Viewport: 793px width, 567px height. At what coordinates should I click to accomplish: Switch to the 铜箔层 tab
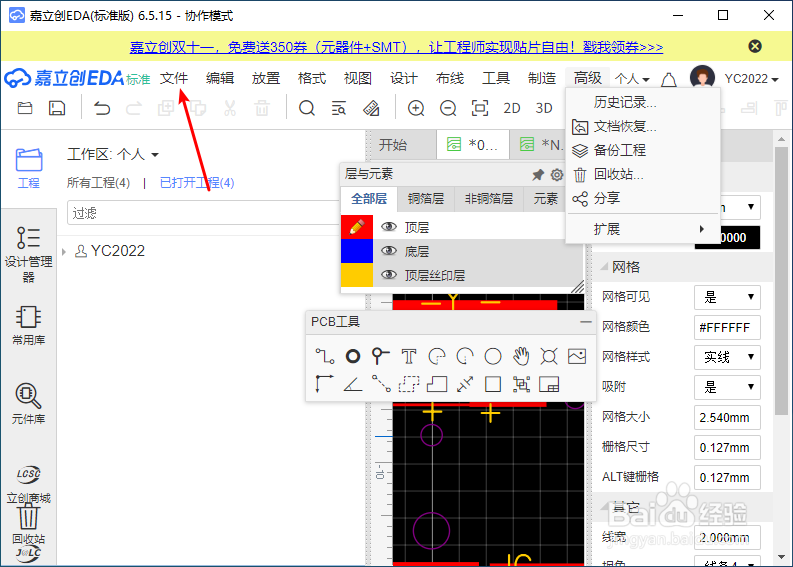point(426,199)
